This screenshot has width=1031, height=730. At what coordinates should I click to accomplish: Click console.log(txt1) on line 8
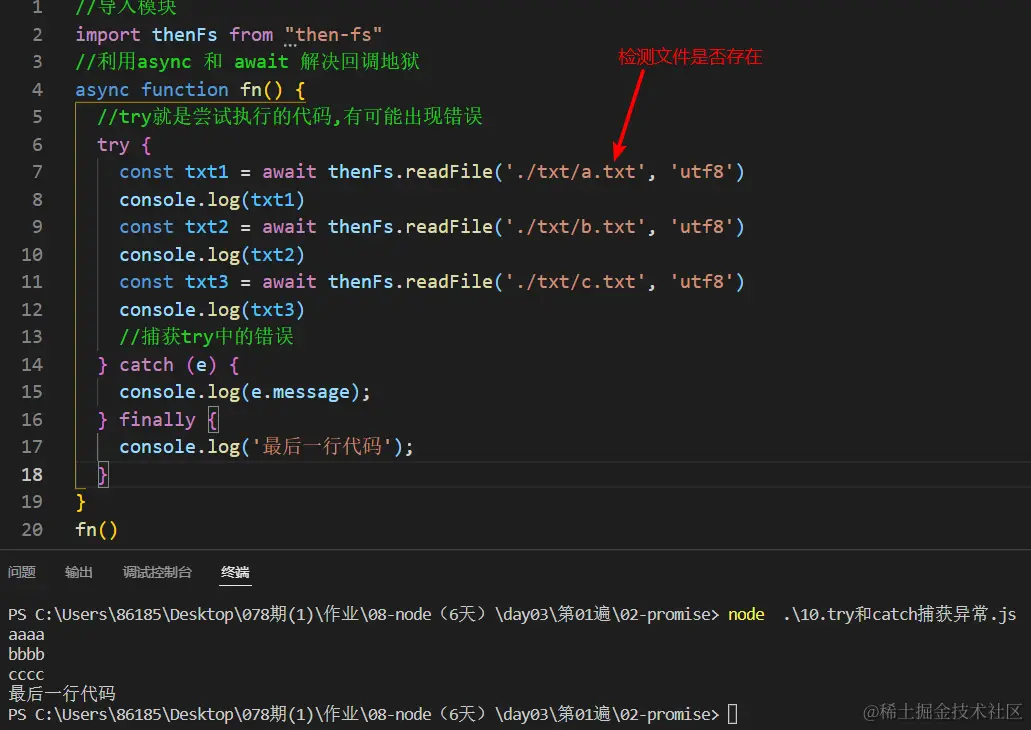coord(212,200)
